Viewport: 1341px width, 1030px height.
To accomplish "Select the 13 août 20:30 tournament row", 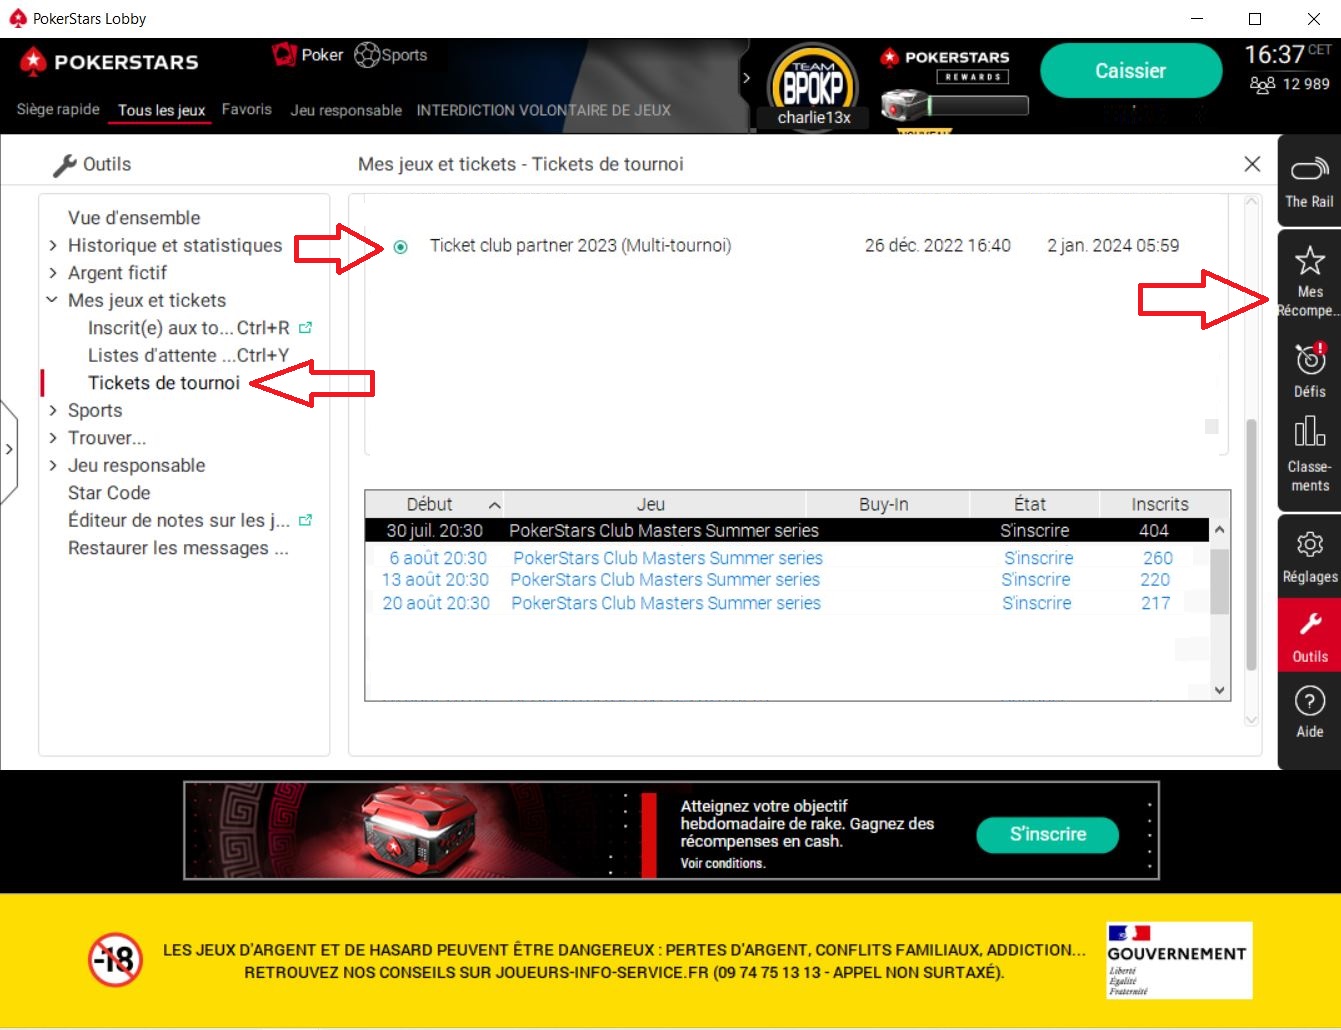I will point(788,580).
